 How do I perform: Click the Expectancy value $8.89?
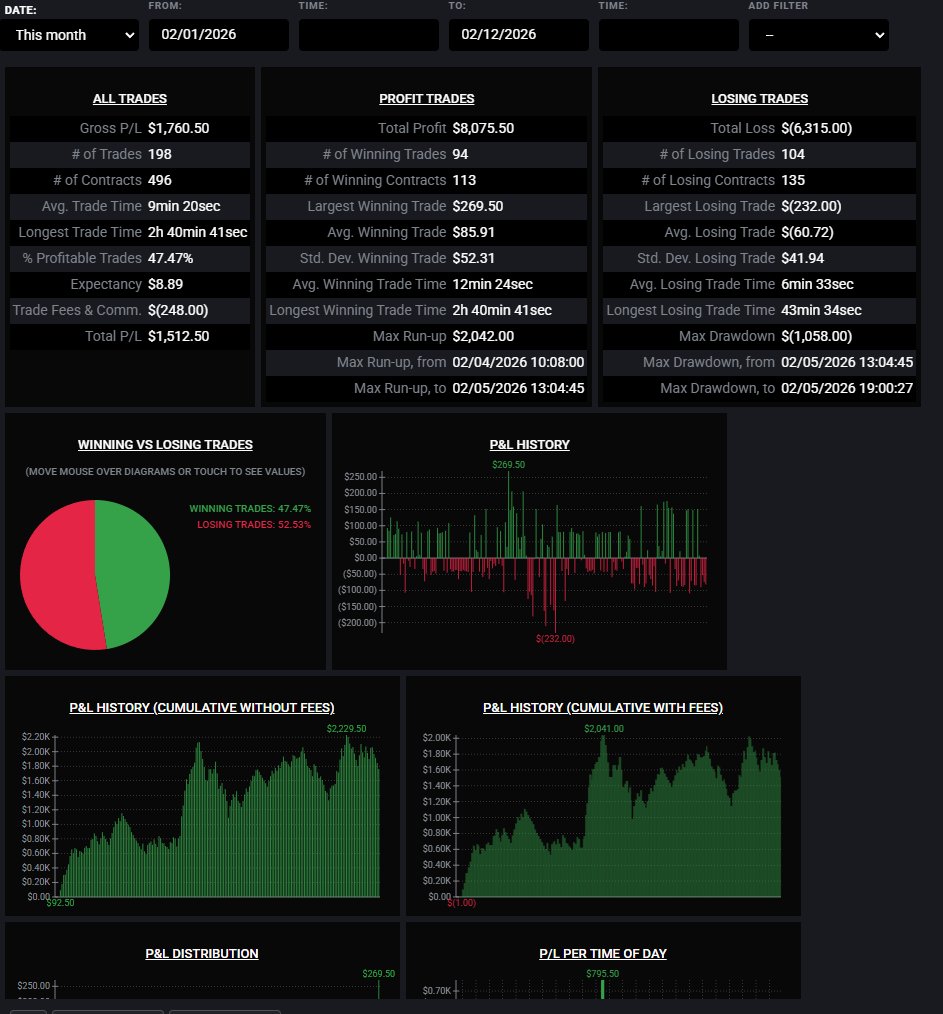click(x=166, y=284)
